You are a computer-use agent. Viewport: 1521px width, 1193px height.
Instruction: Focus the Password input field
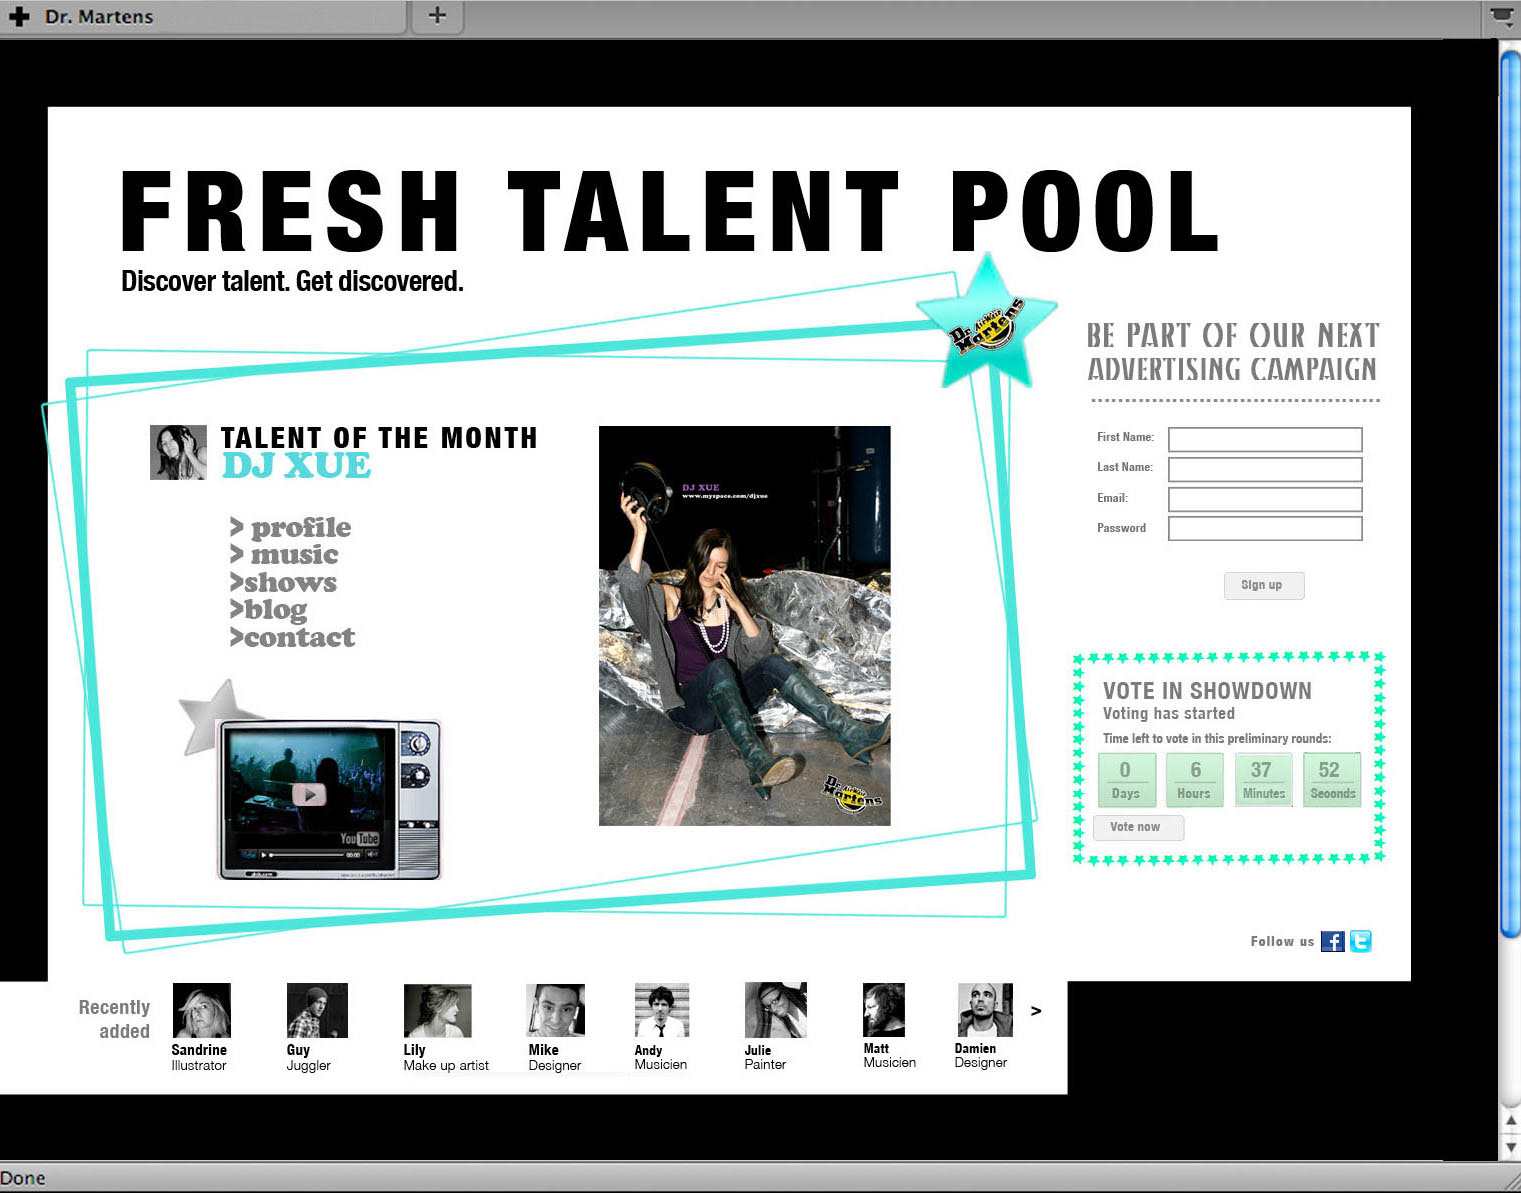[1265, 528]
